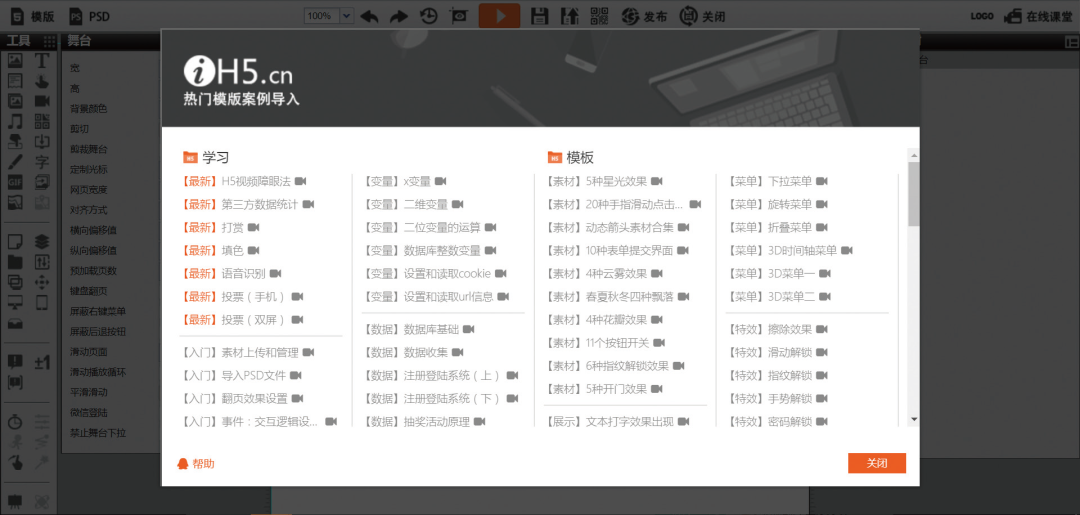Image resolution: width=1080 pixels, height=515 pixels.
Task: Select the GIF tool in toolbox
Action: [x=15, y=182]
